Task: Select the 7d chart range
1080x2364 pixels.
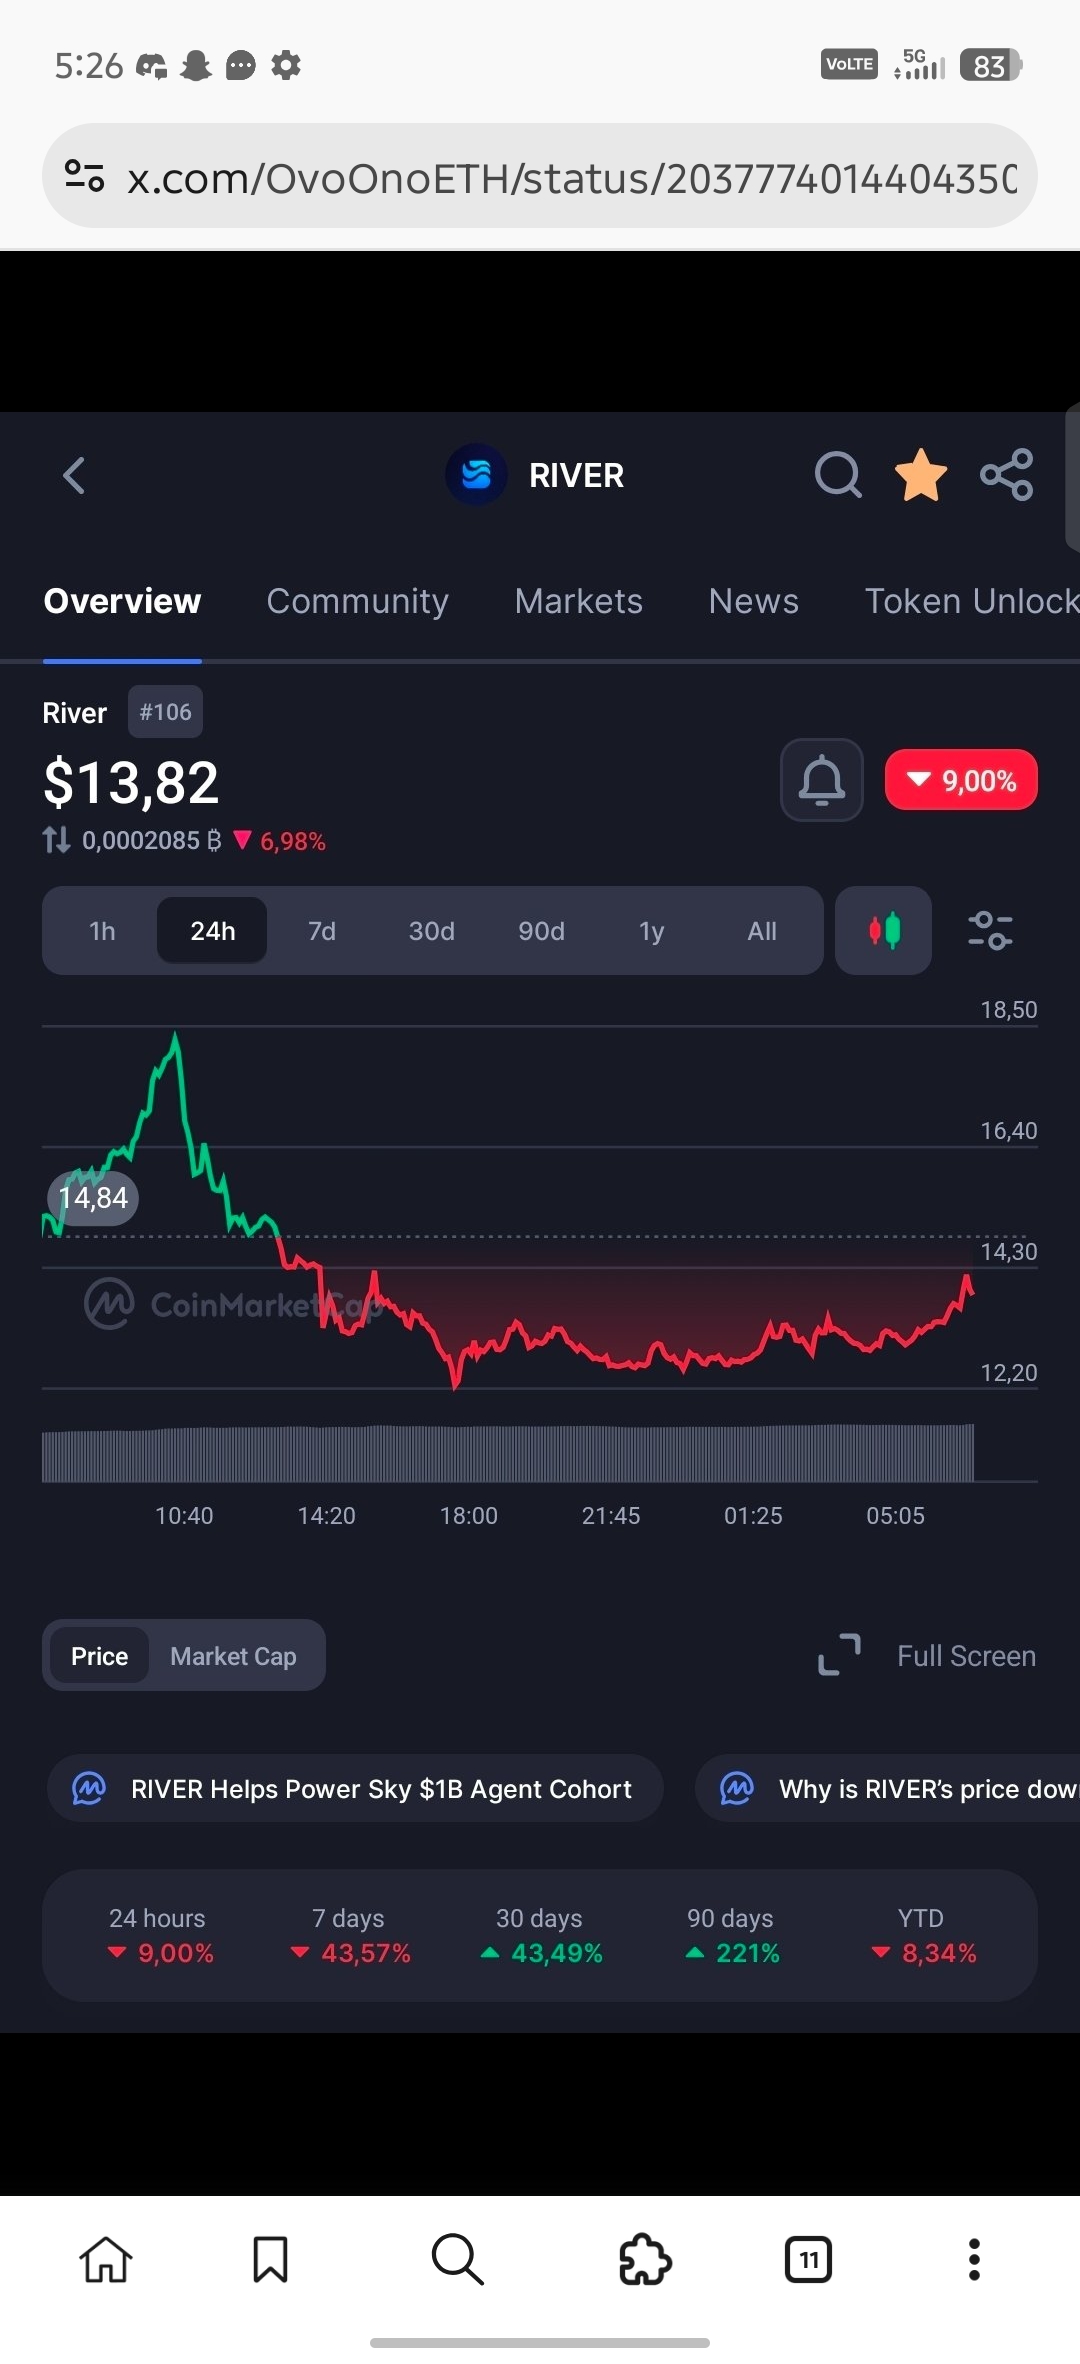Action: [322, 931]
